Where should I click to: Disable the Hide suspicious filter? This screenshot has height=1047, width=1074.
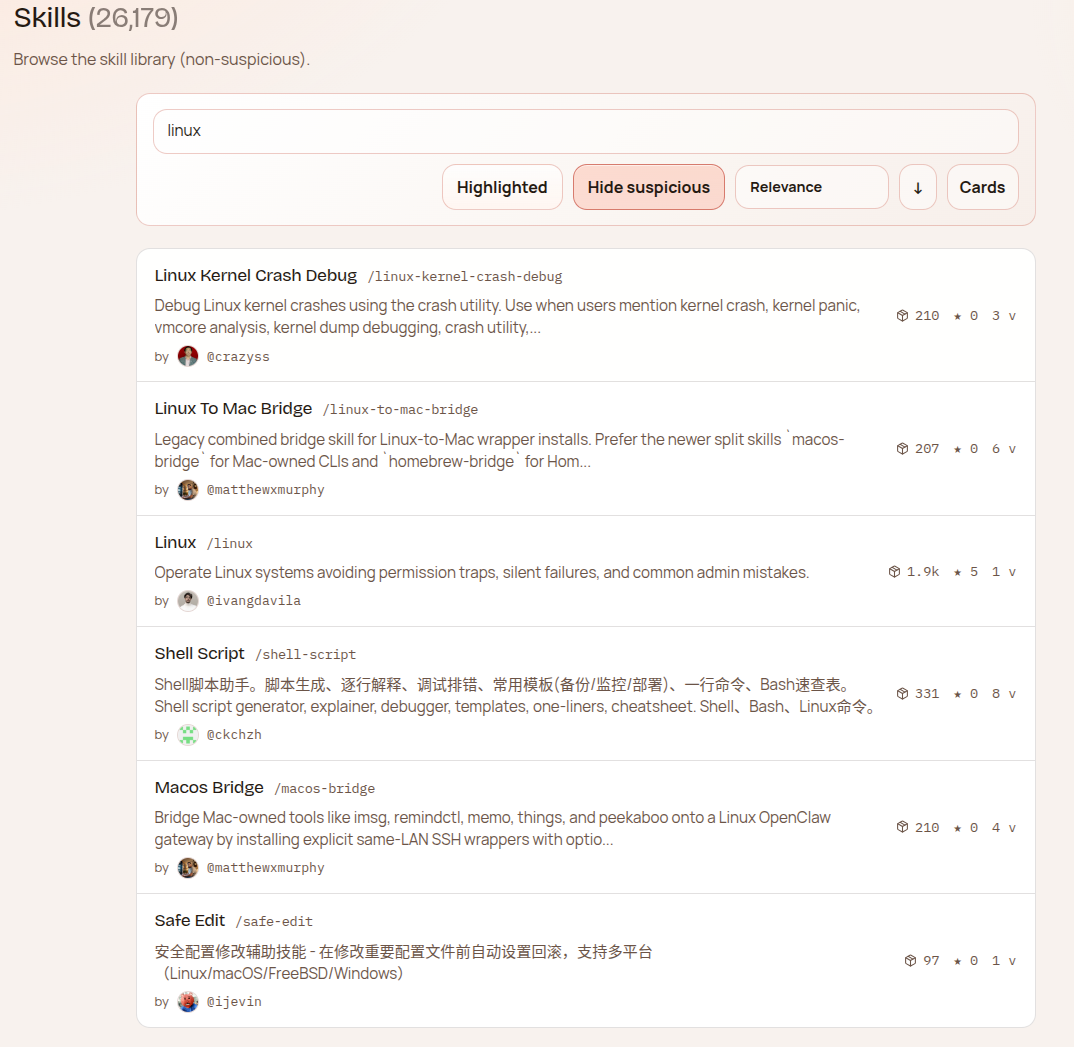click(648, 187)
